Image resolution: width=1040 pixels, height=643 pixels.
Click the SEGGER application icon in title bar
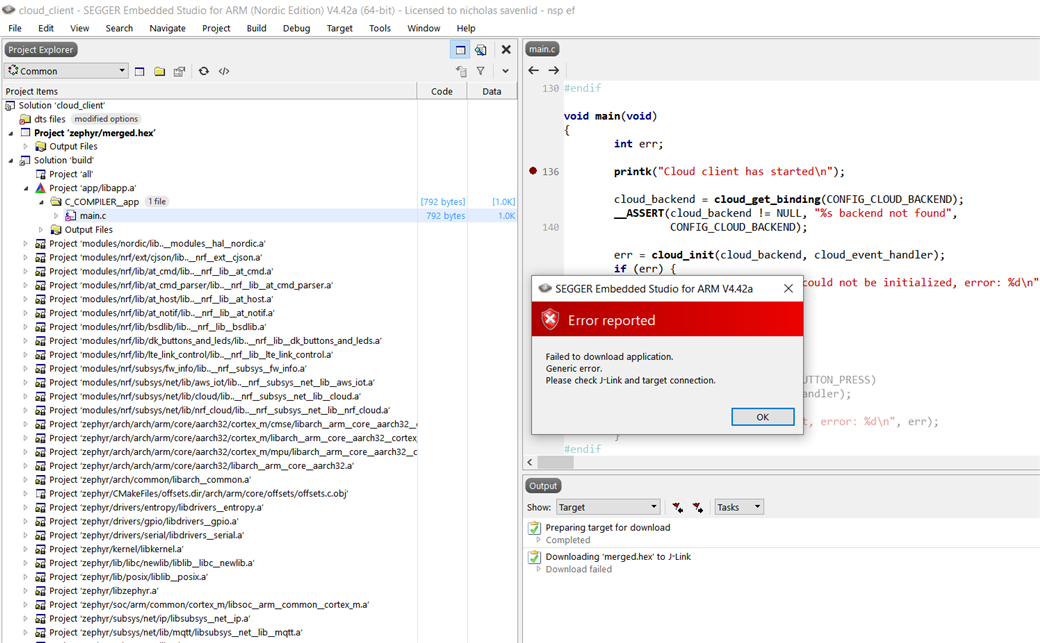tap(9, 10)
